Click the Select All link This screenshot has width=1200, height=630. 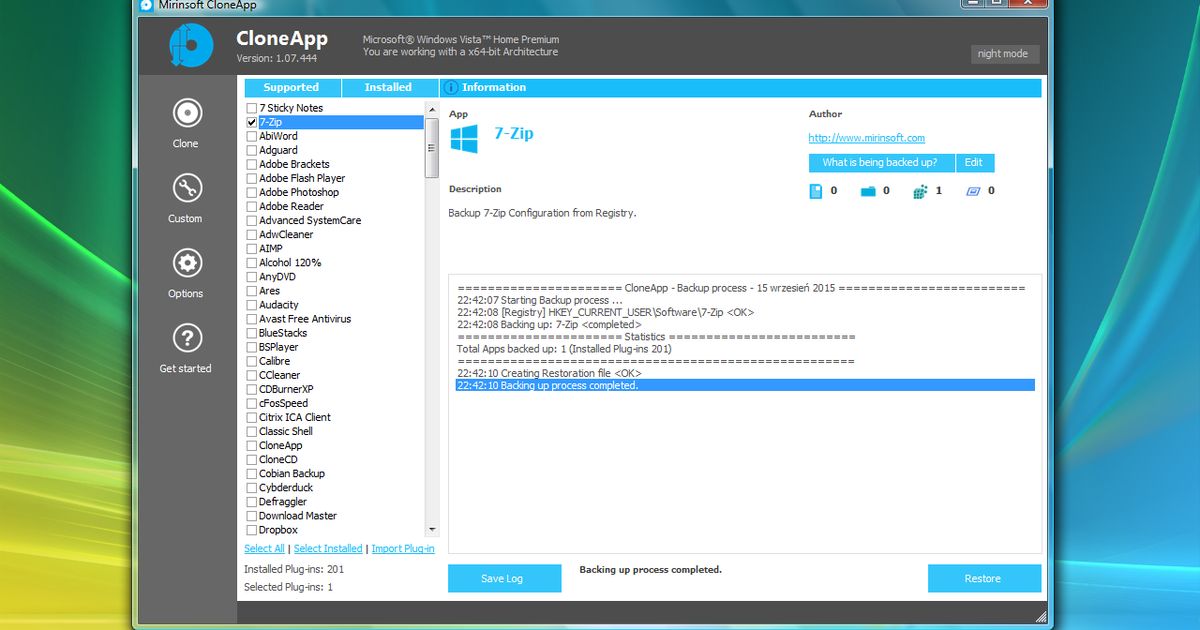264,548
